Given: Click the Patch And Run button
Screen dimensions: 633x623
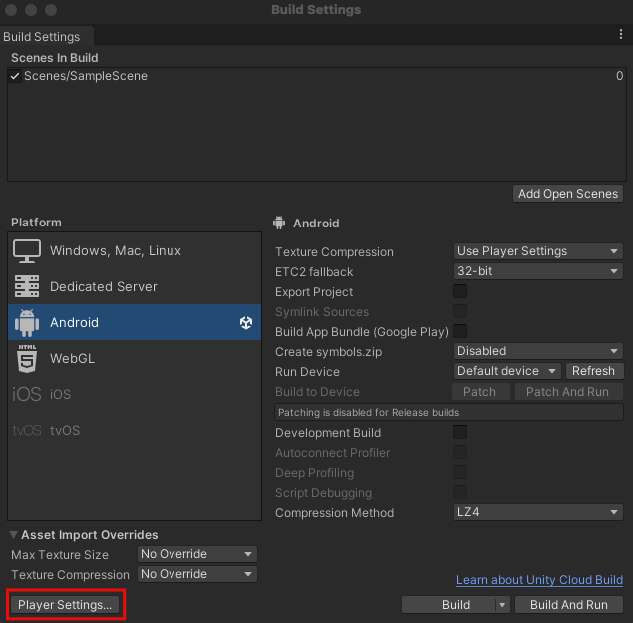Looking at the screenshot, I should click(568, 392).
